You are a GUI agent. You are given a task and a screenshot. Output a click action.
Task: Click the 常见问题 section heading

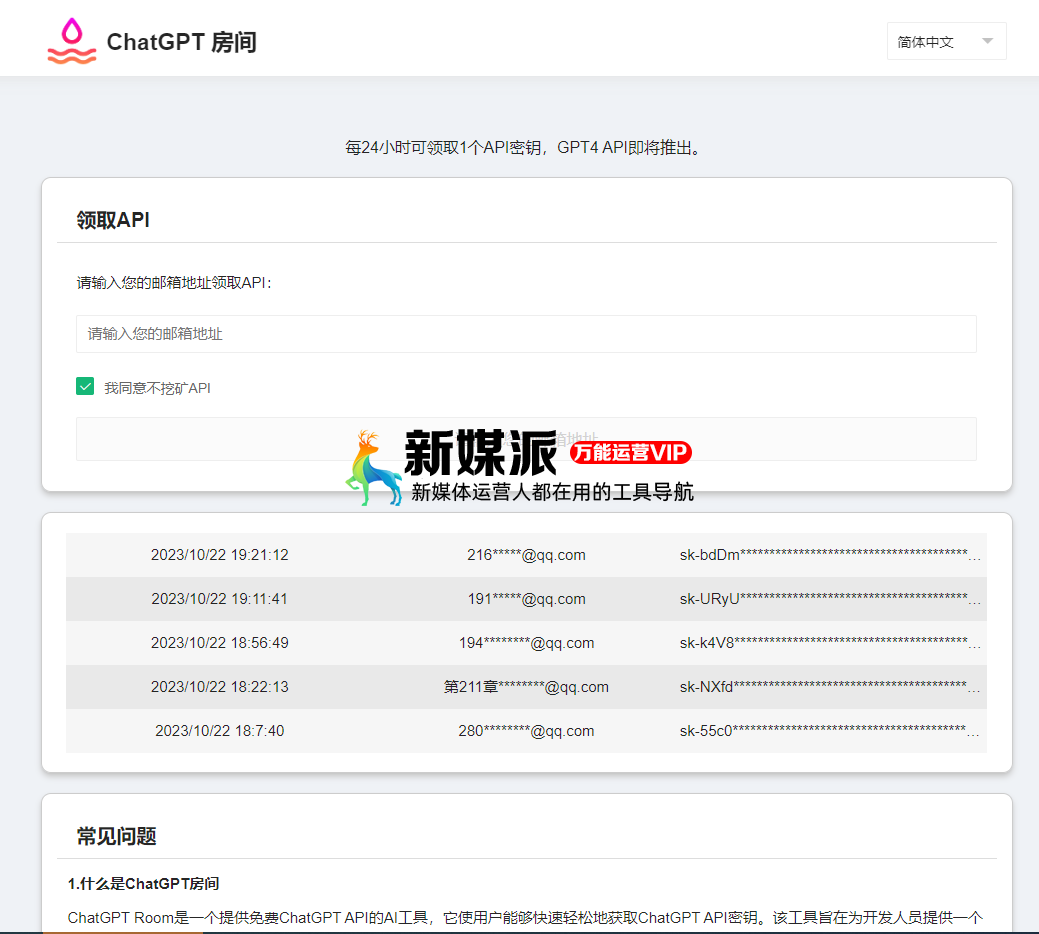point(117,837)
